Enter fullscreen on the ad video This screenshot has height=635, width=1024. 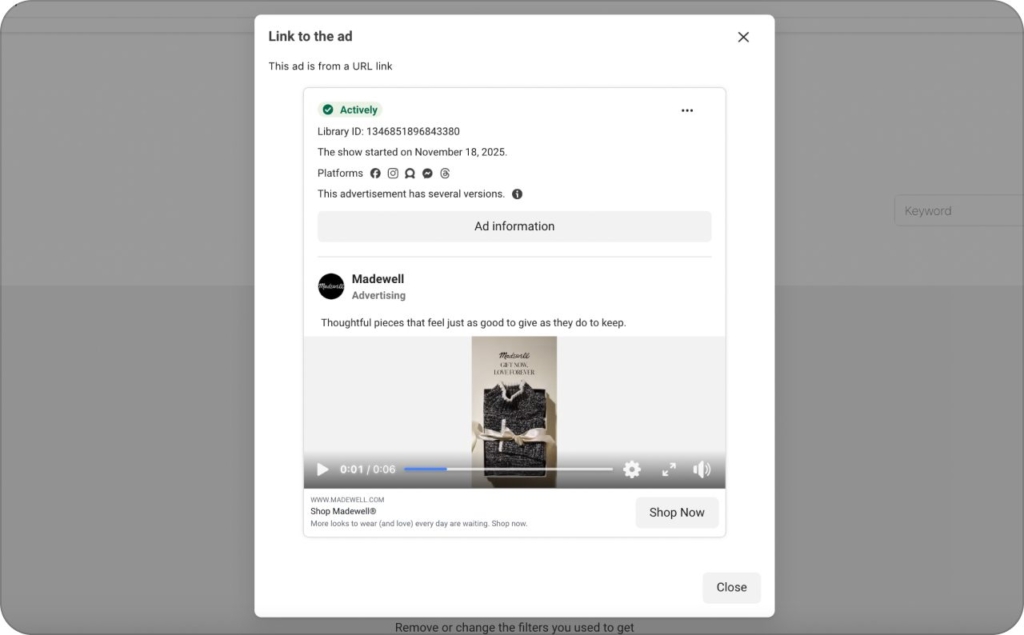[x=669, y=468]
